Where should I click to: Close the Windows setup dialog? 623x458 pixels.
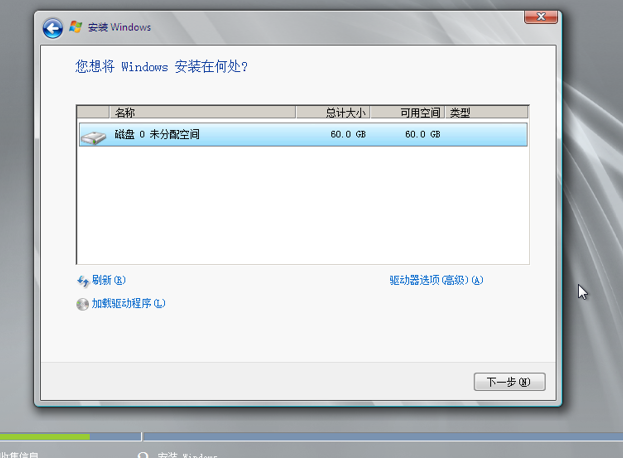pyautogui.click(x=541, y=17)
